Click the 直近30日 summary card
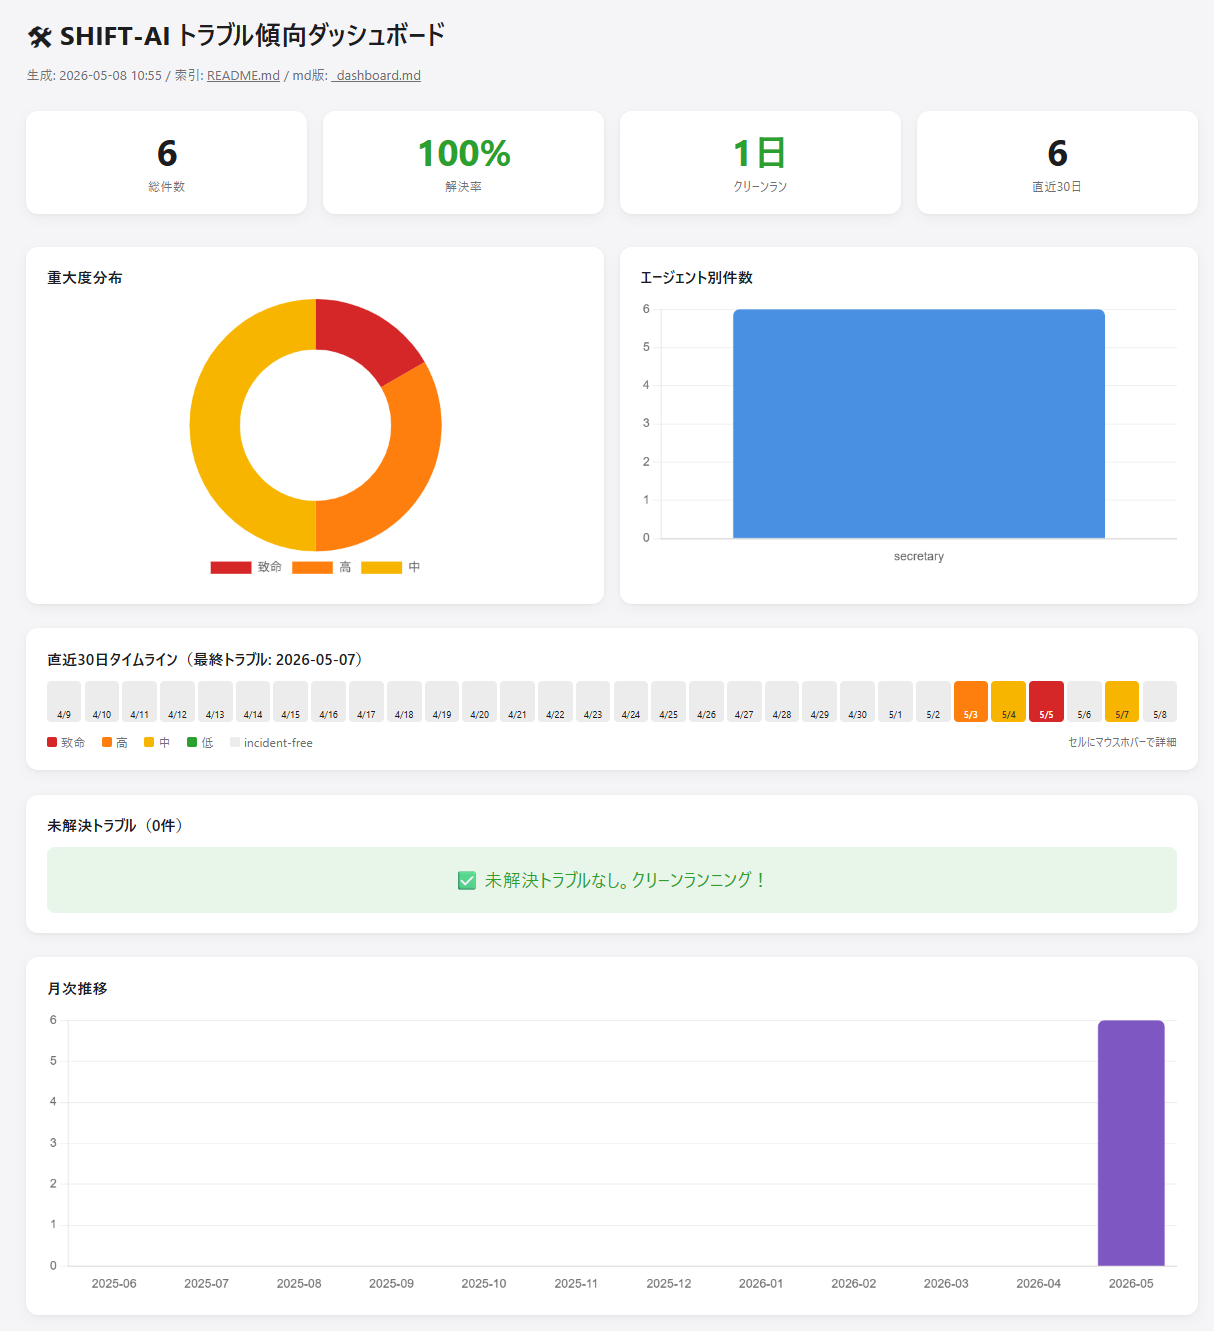Image resolution: width=1214 pixels, height=1331 pixels. coord(1057,162)
